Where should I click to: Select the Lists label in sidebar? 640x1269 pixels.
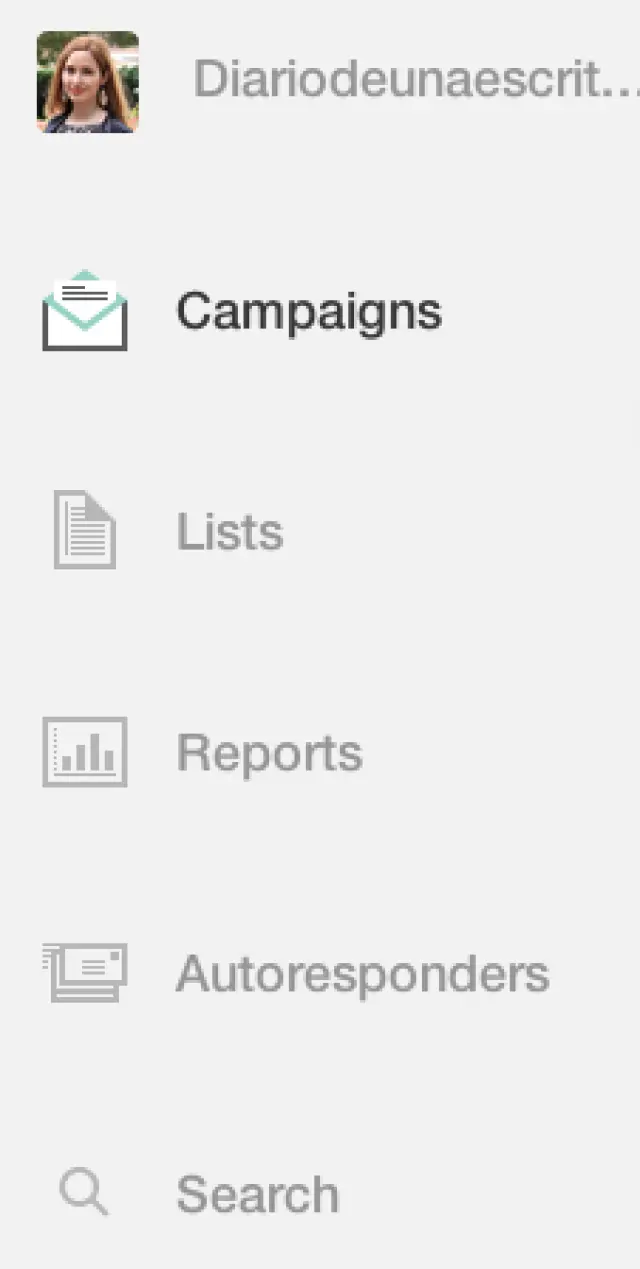230,531
